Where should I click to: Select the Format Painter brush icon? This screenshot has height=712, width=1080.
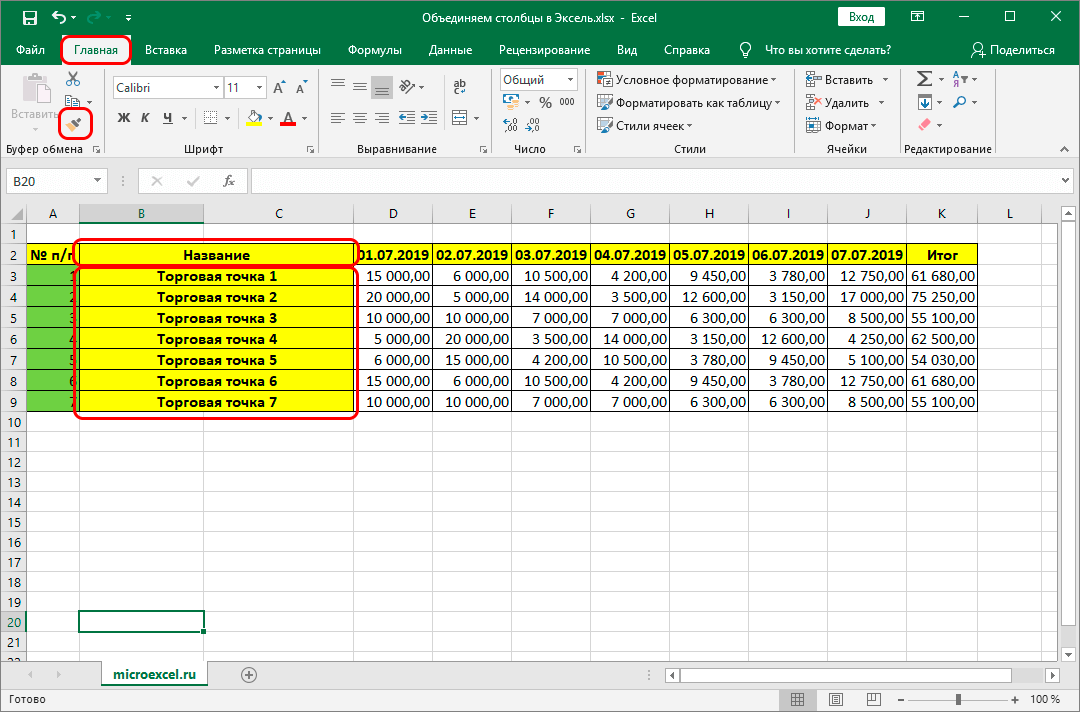[75, 124]
